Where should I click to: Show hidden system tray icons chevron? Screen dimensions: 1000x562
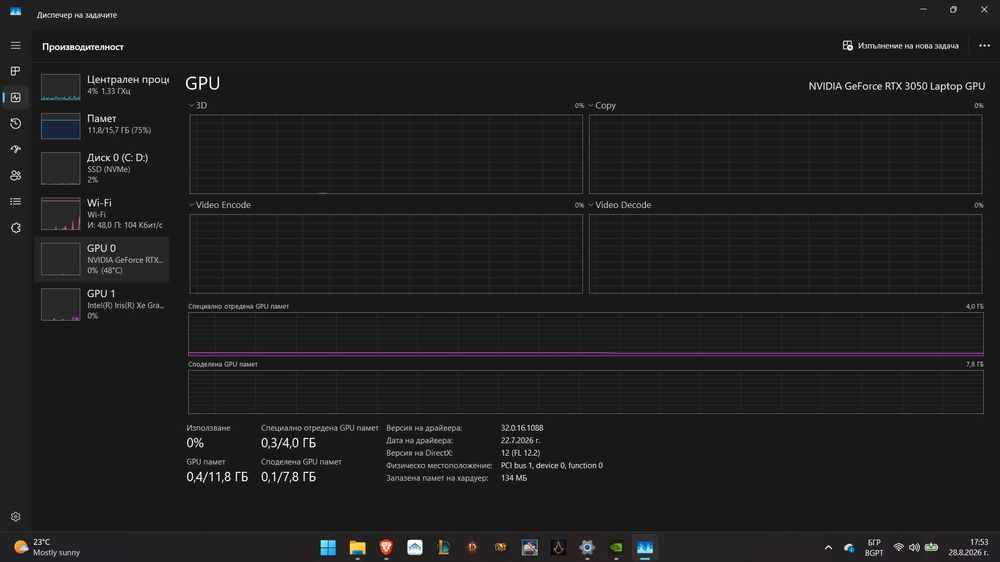tap(828, 547)
